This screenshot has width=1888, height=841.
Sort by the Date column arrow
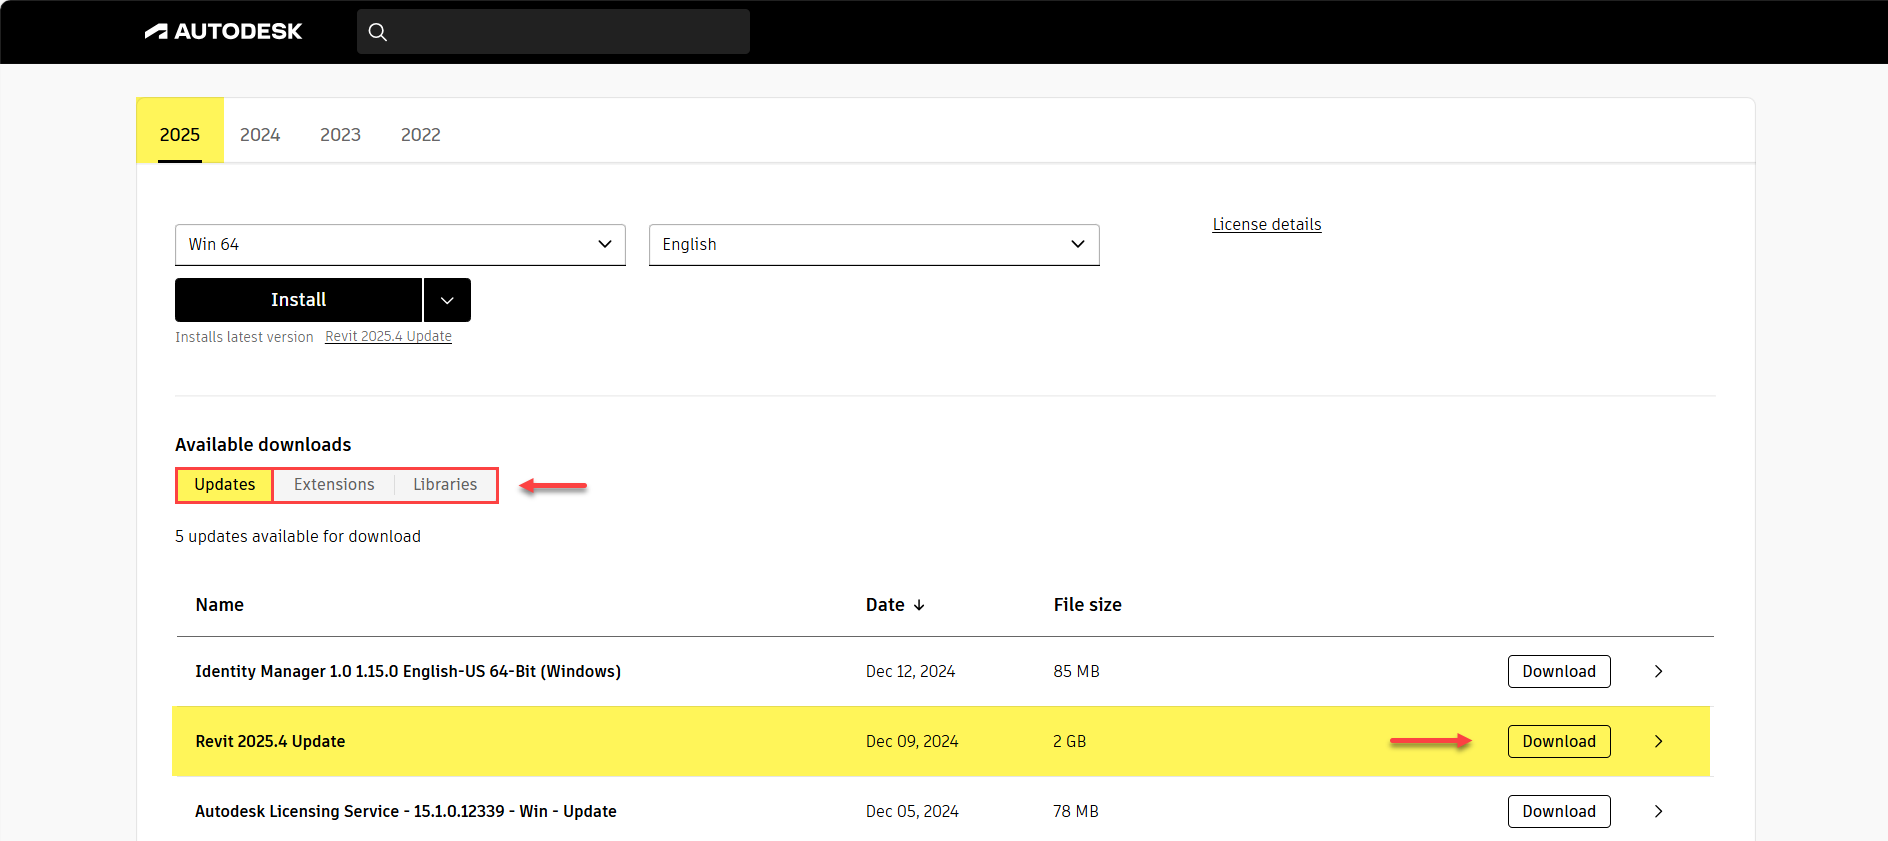[x=919, y=605]
